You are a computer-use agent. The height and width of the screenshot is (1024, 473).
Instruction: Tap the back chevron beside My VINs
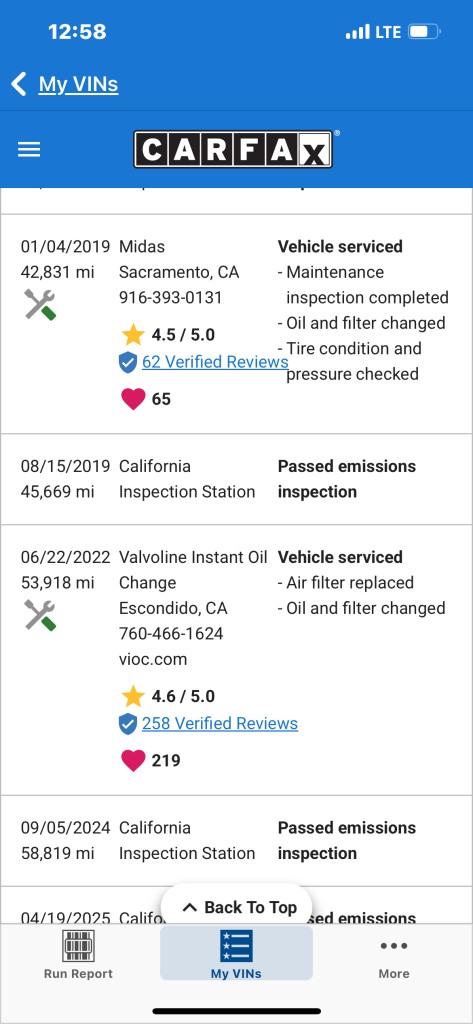tap(19, 84)
